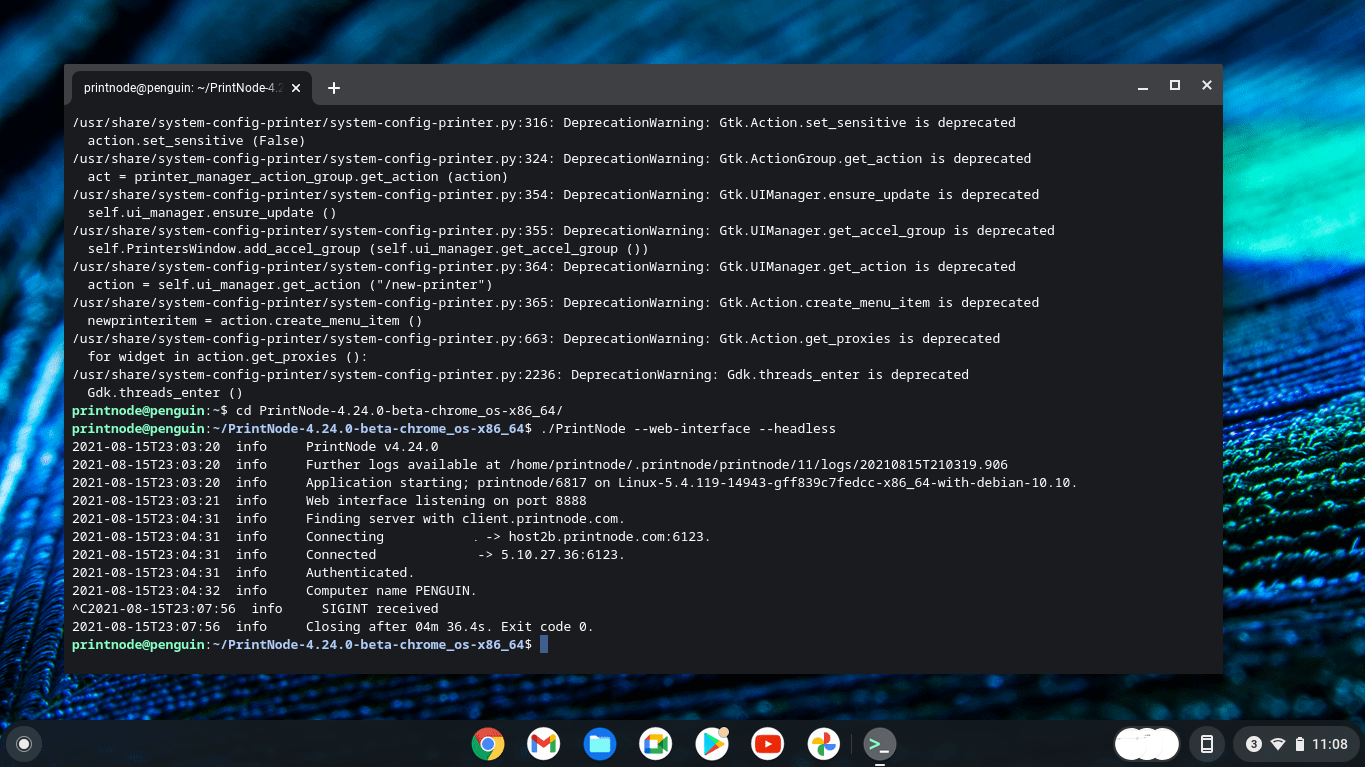Viewport: 1365px width, 767px height.
Task: Open Google Photos from the shelf
Action: click(x=824, y=744)
